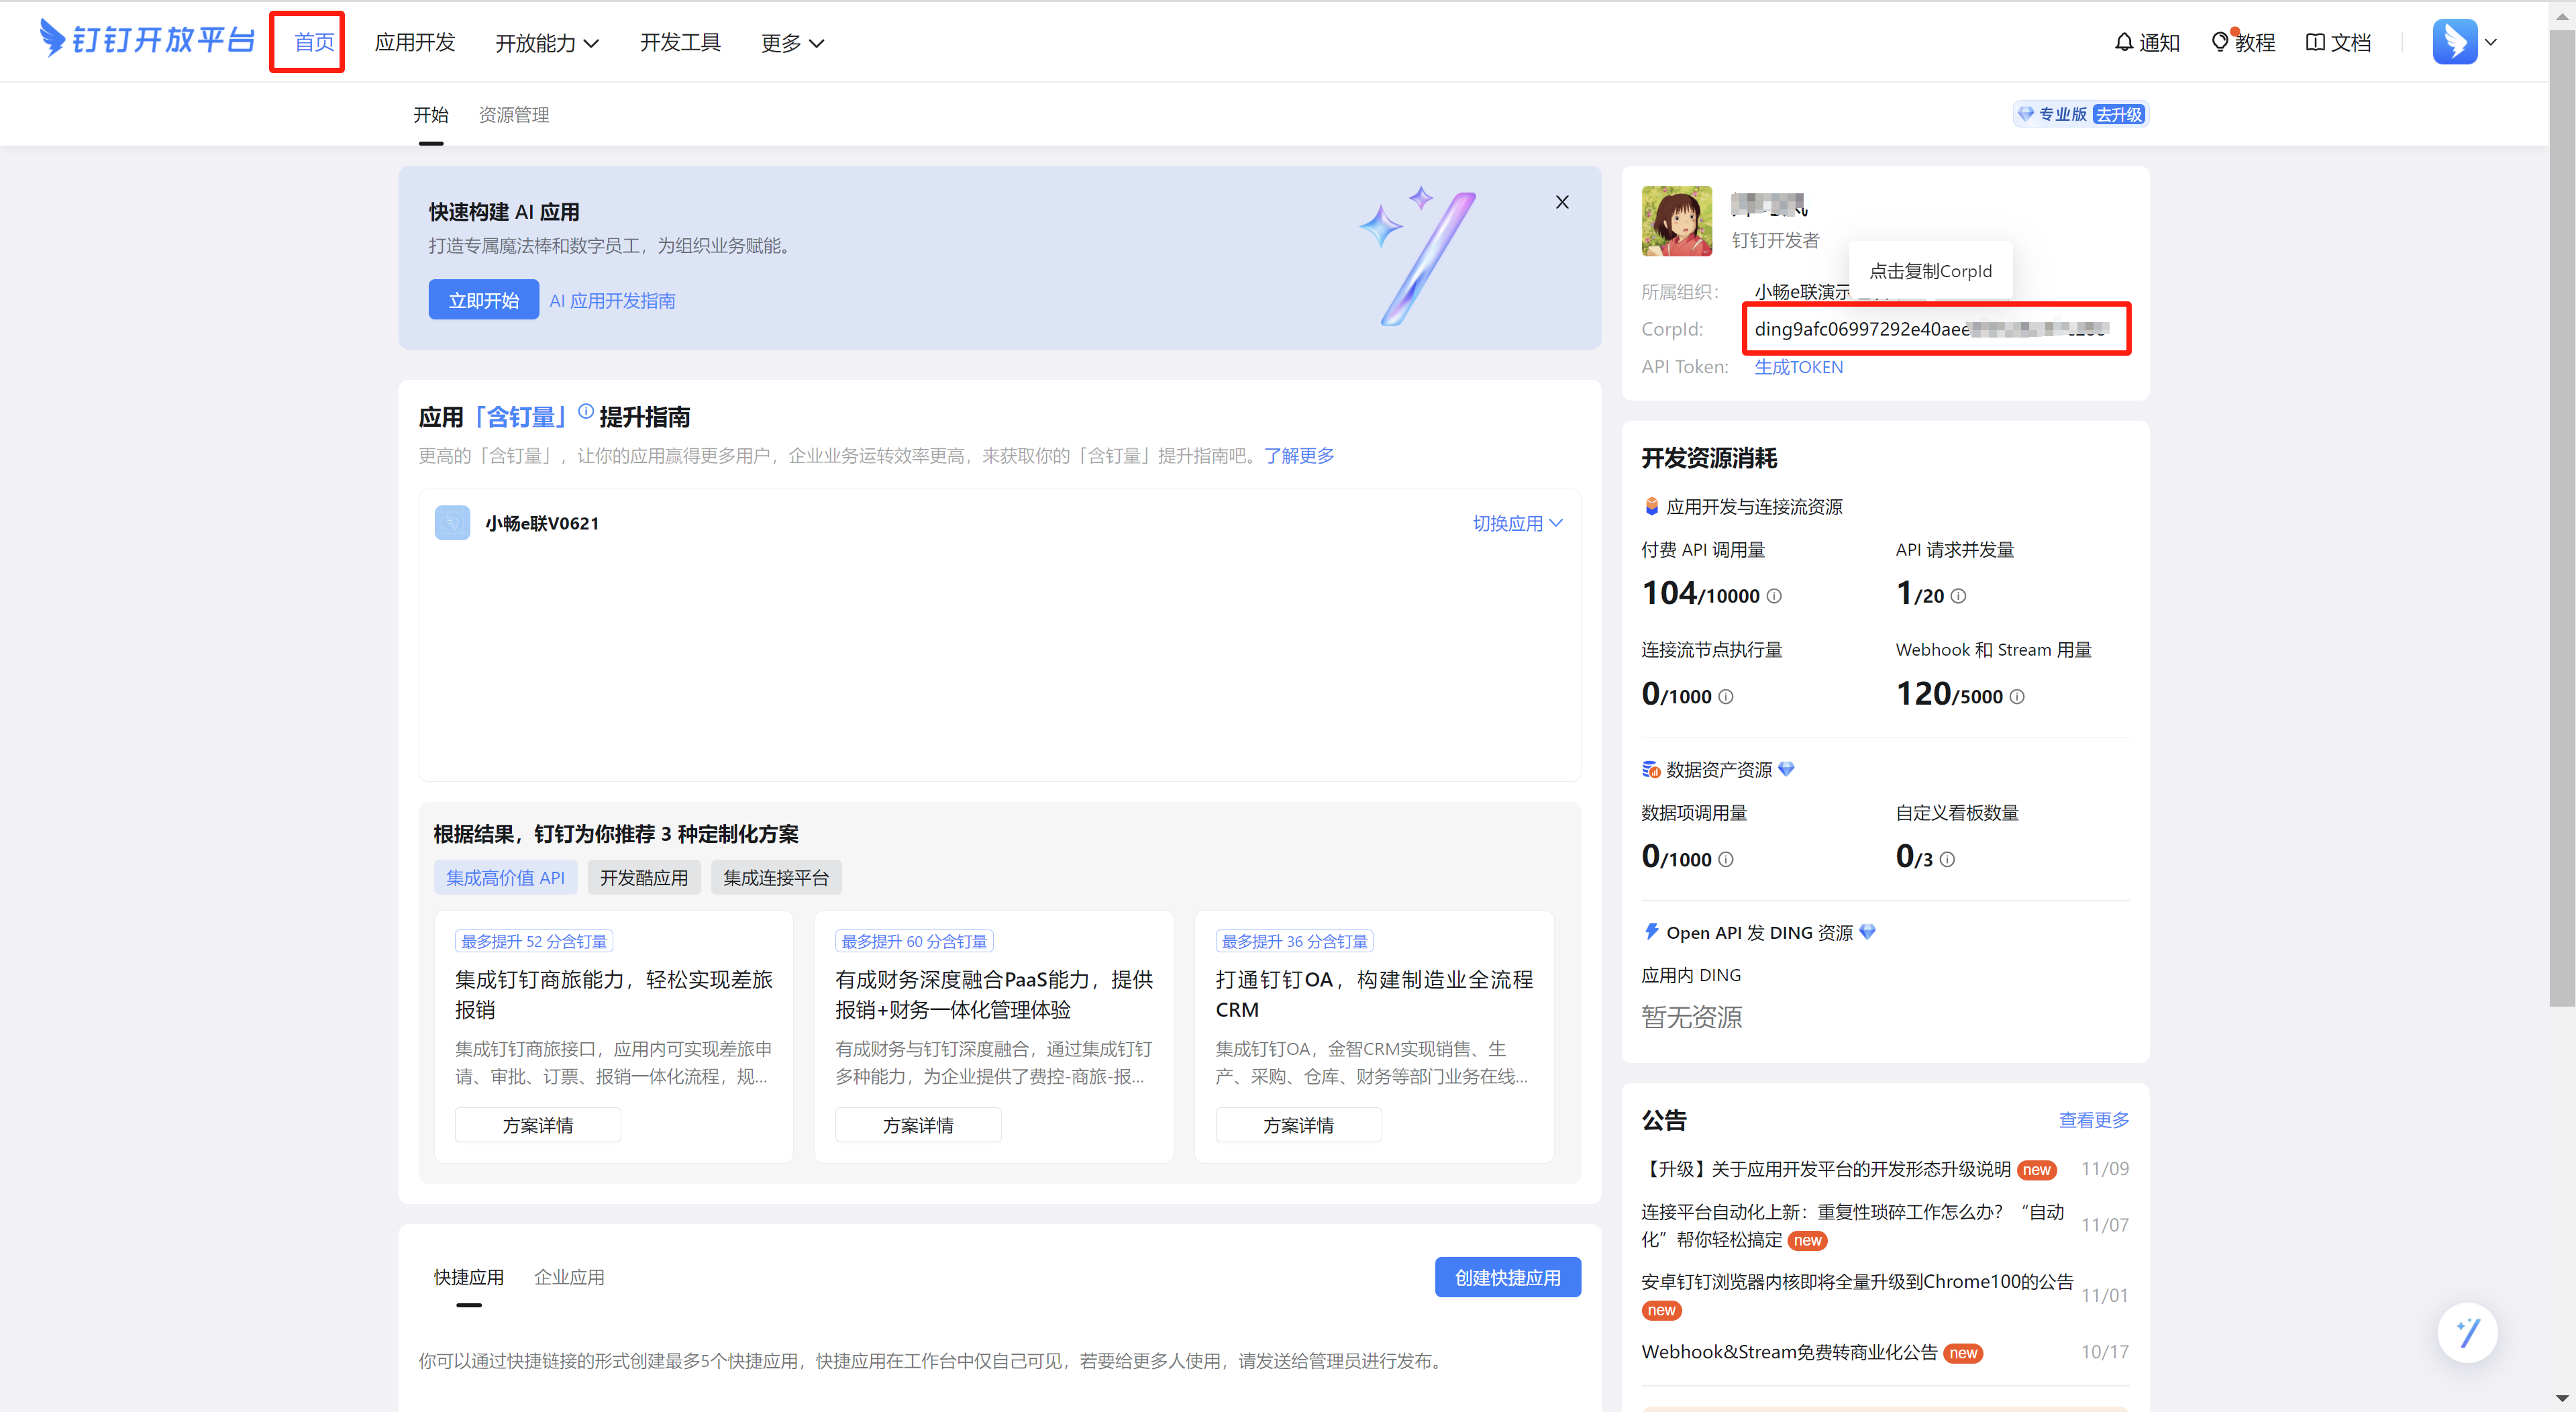The height and width of the screenshot is (1412, 2576).
Task: Switch to the 资源管理 tab
Action: 514,115
